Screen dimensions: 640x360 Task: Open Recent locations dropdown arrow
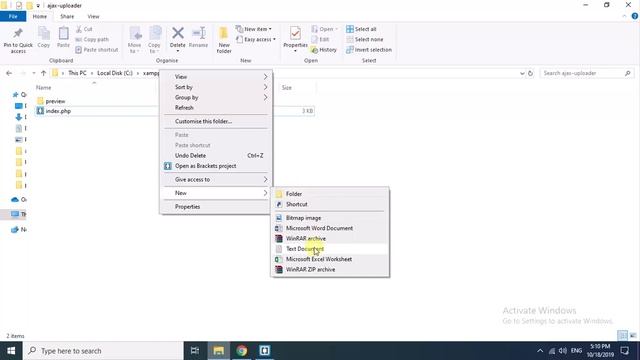tap(33, 73)
